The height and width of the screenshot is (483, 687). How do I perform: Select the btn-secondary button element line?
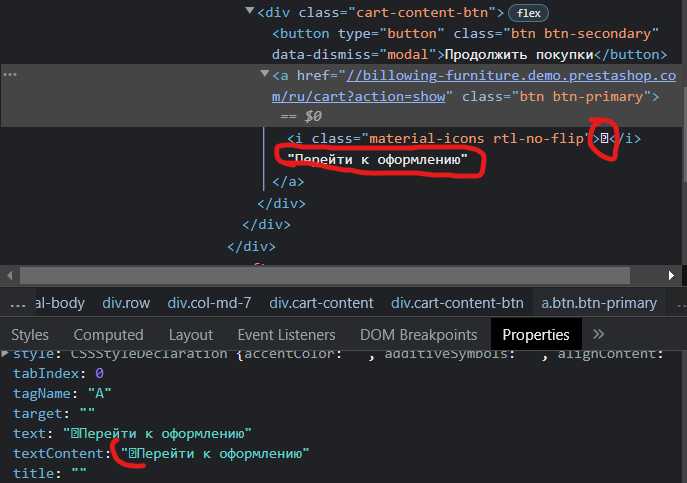pos(469,44)
